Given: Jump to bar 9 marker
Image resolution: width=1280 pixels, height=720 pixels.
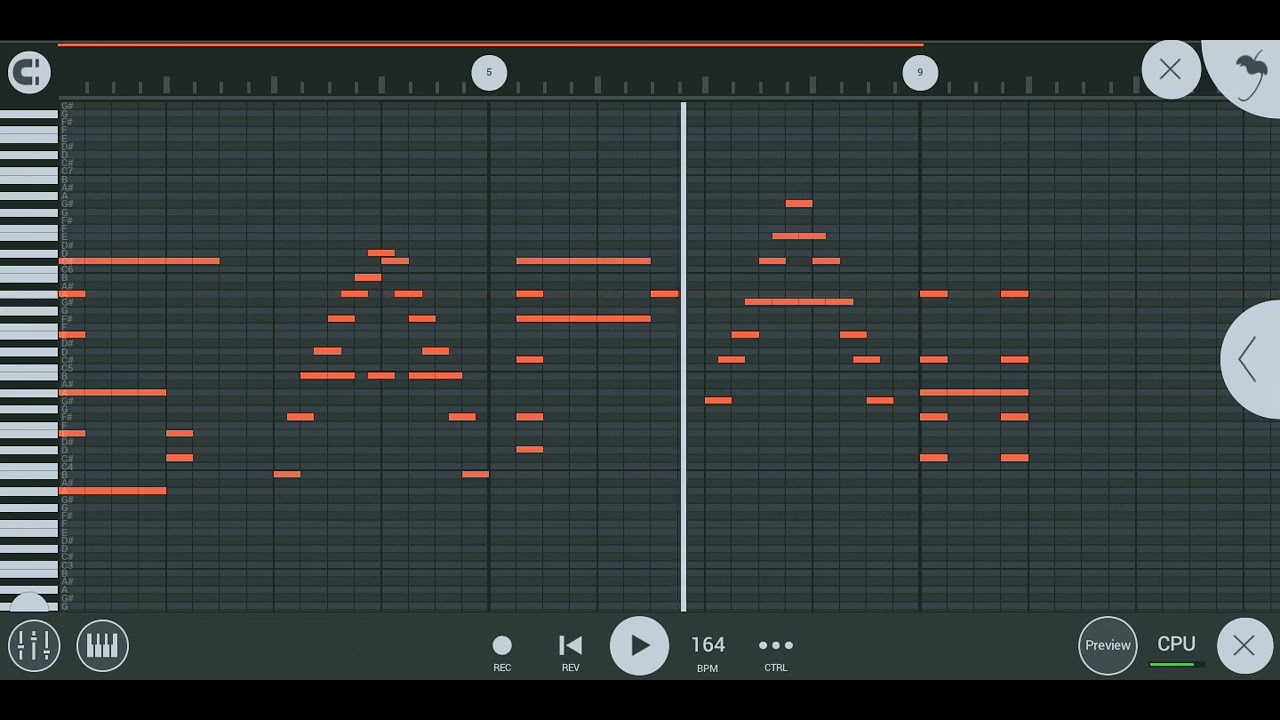Looking at the screenshot, I should (920, 72).
